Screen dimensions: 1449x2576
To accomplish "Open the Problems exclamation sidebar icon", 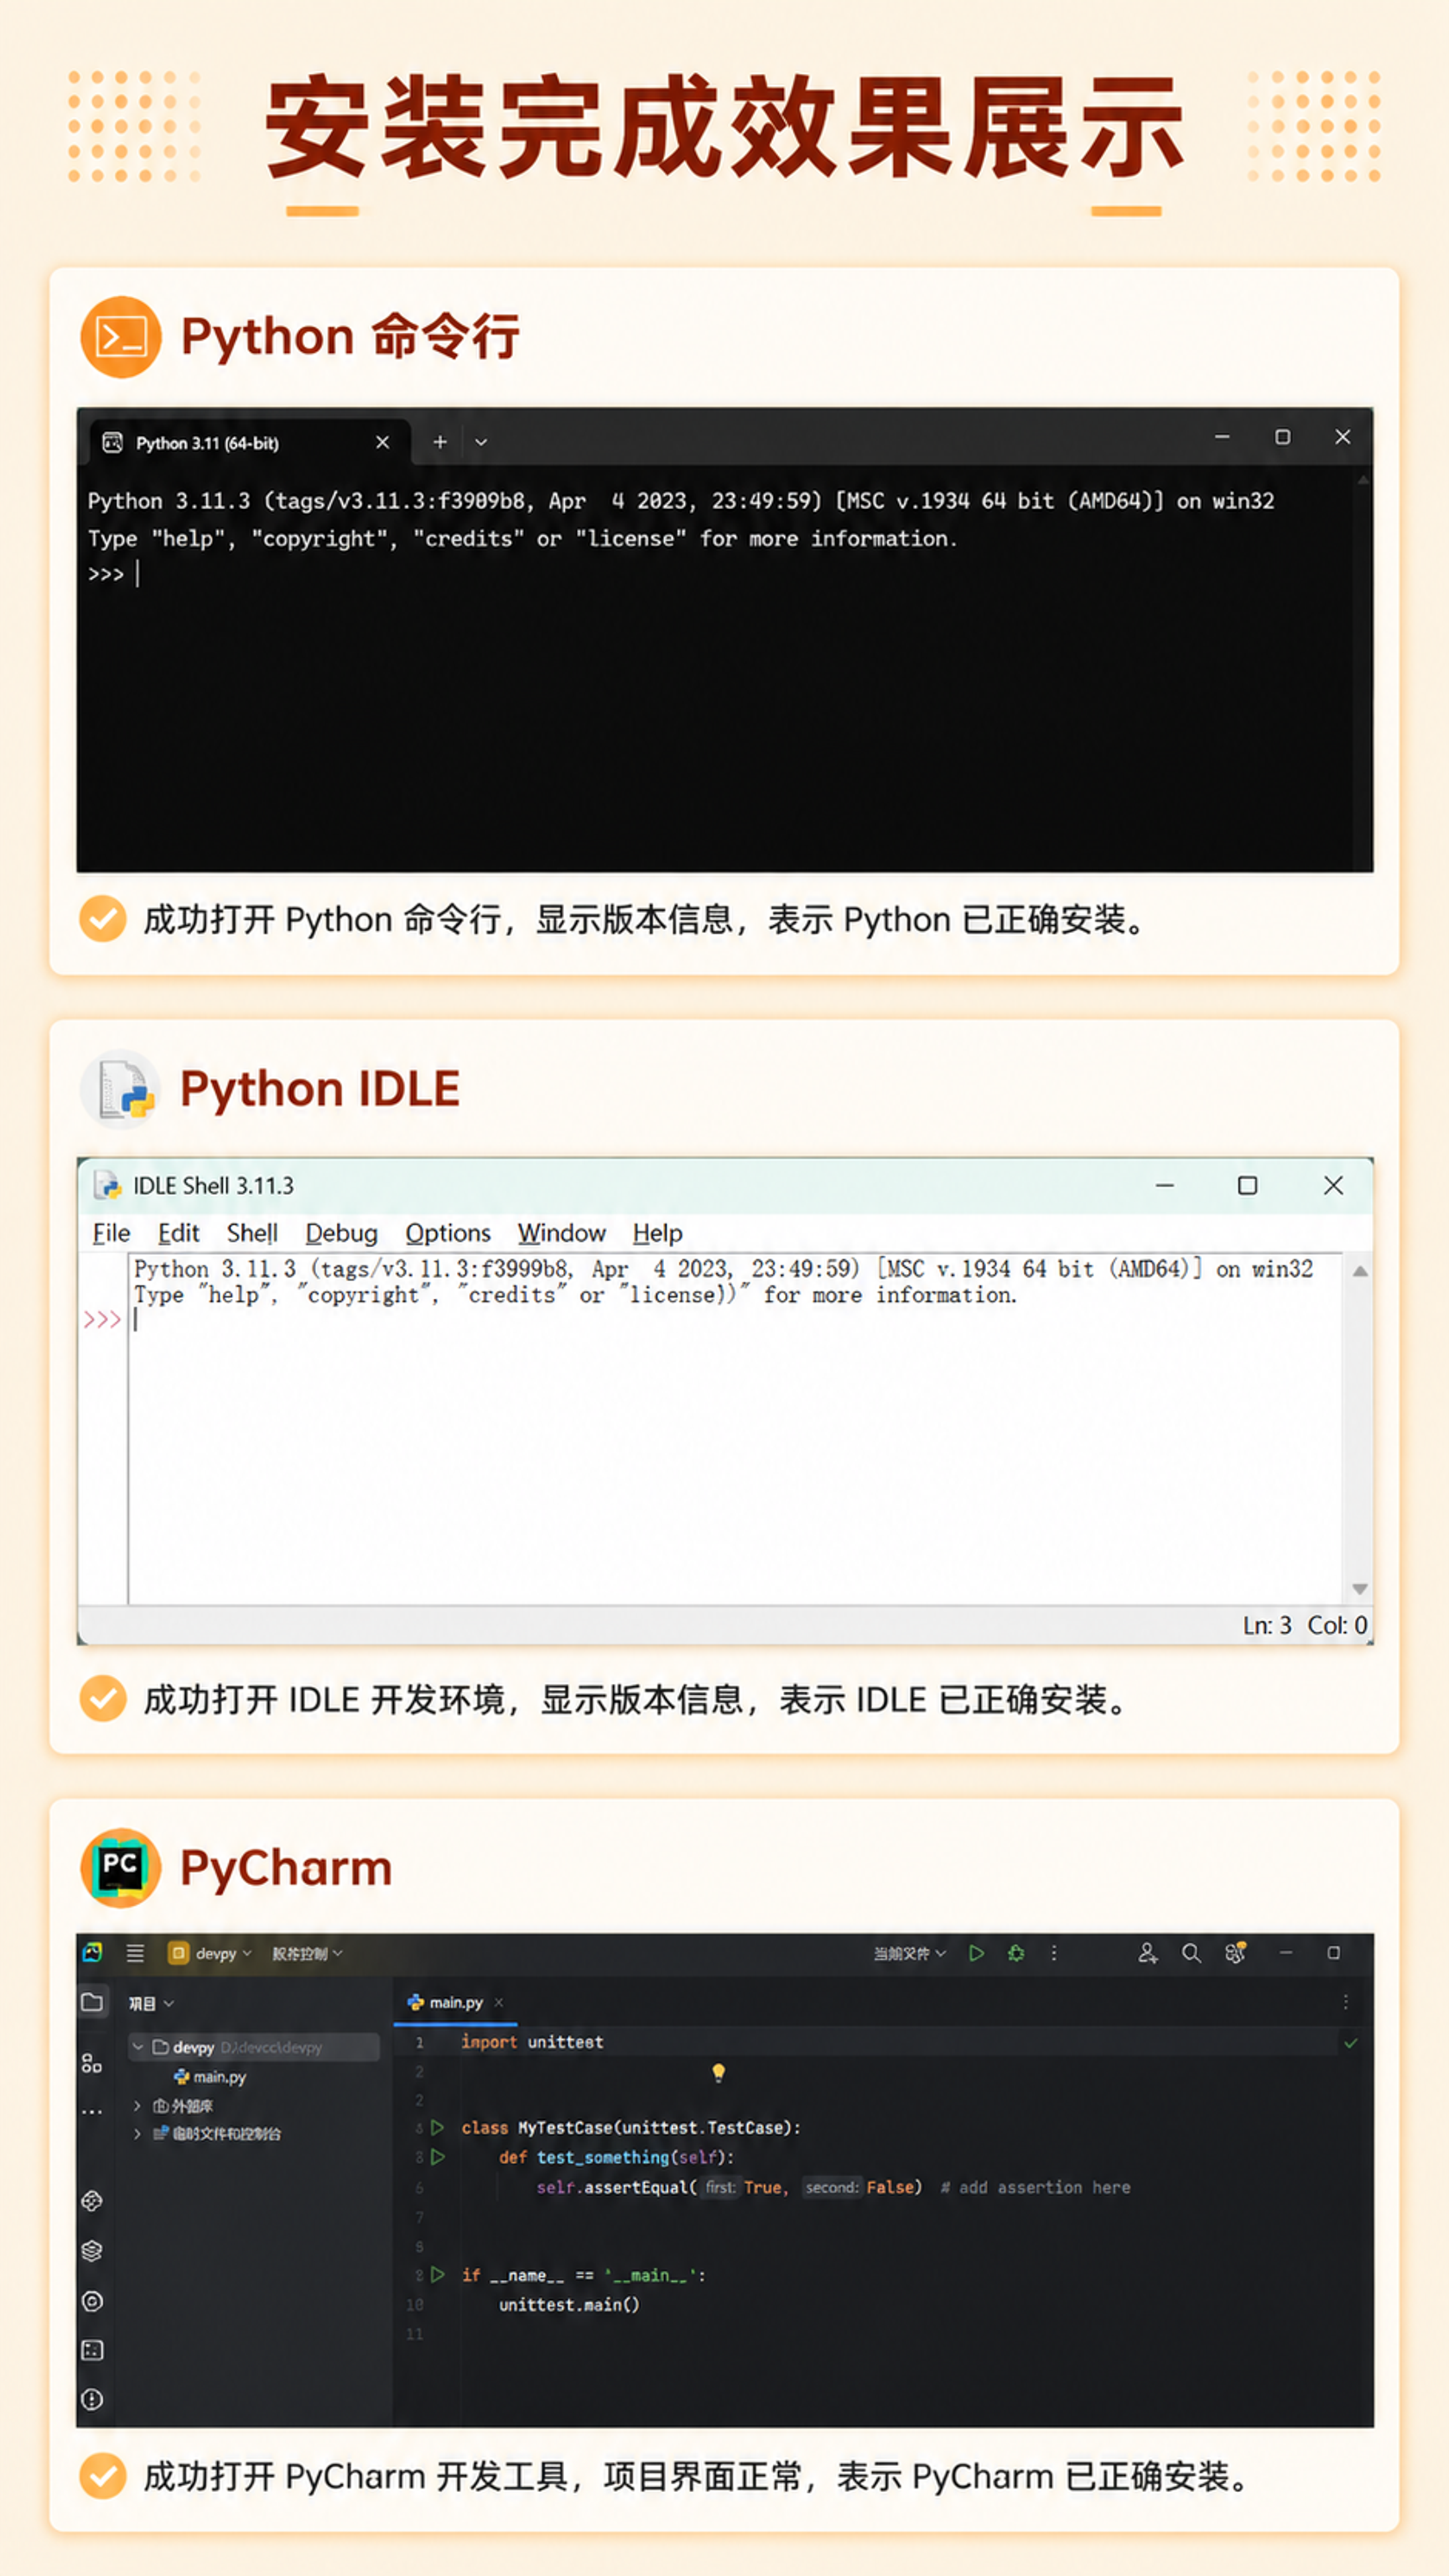I will (x=92, y=2400).
